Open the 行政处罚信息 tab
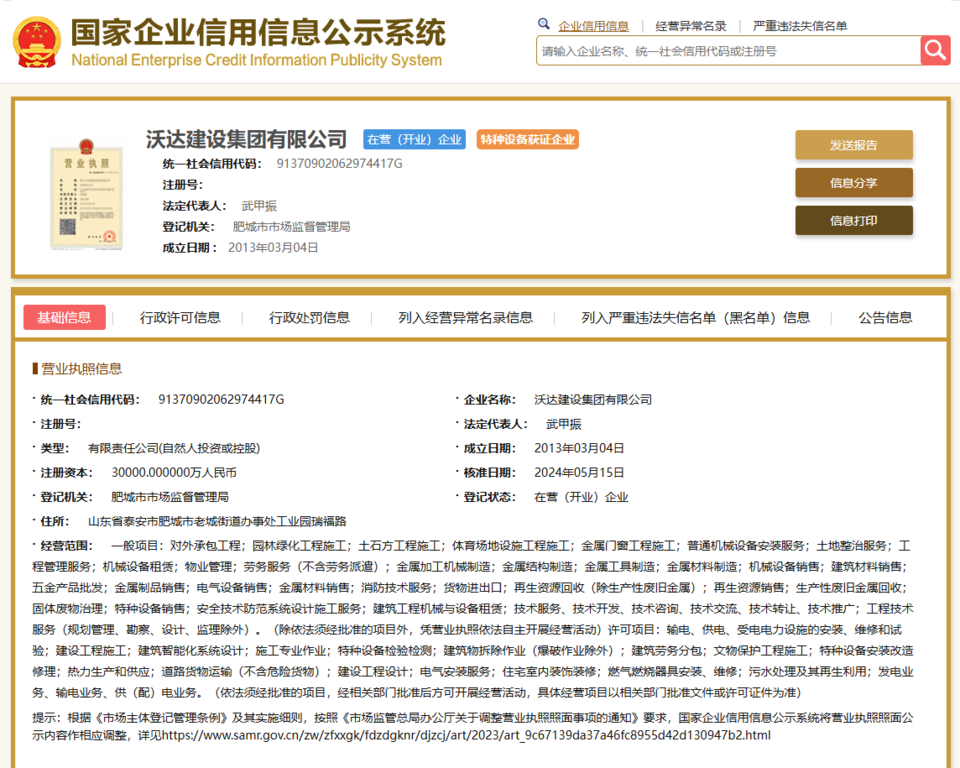960x768 pixels. point(309,318)
